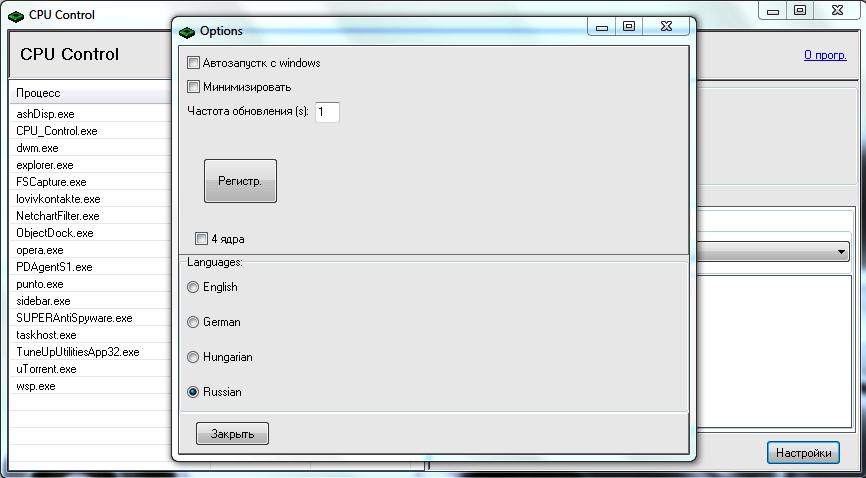Open the О прогр. link

coord(825,55)
